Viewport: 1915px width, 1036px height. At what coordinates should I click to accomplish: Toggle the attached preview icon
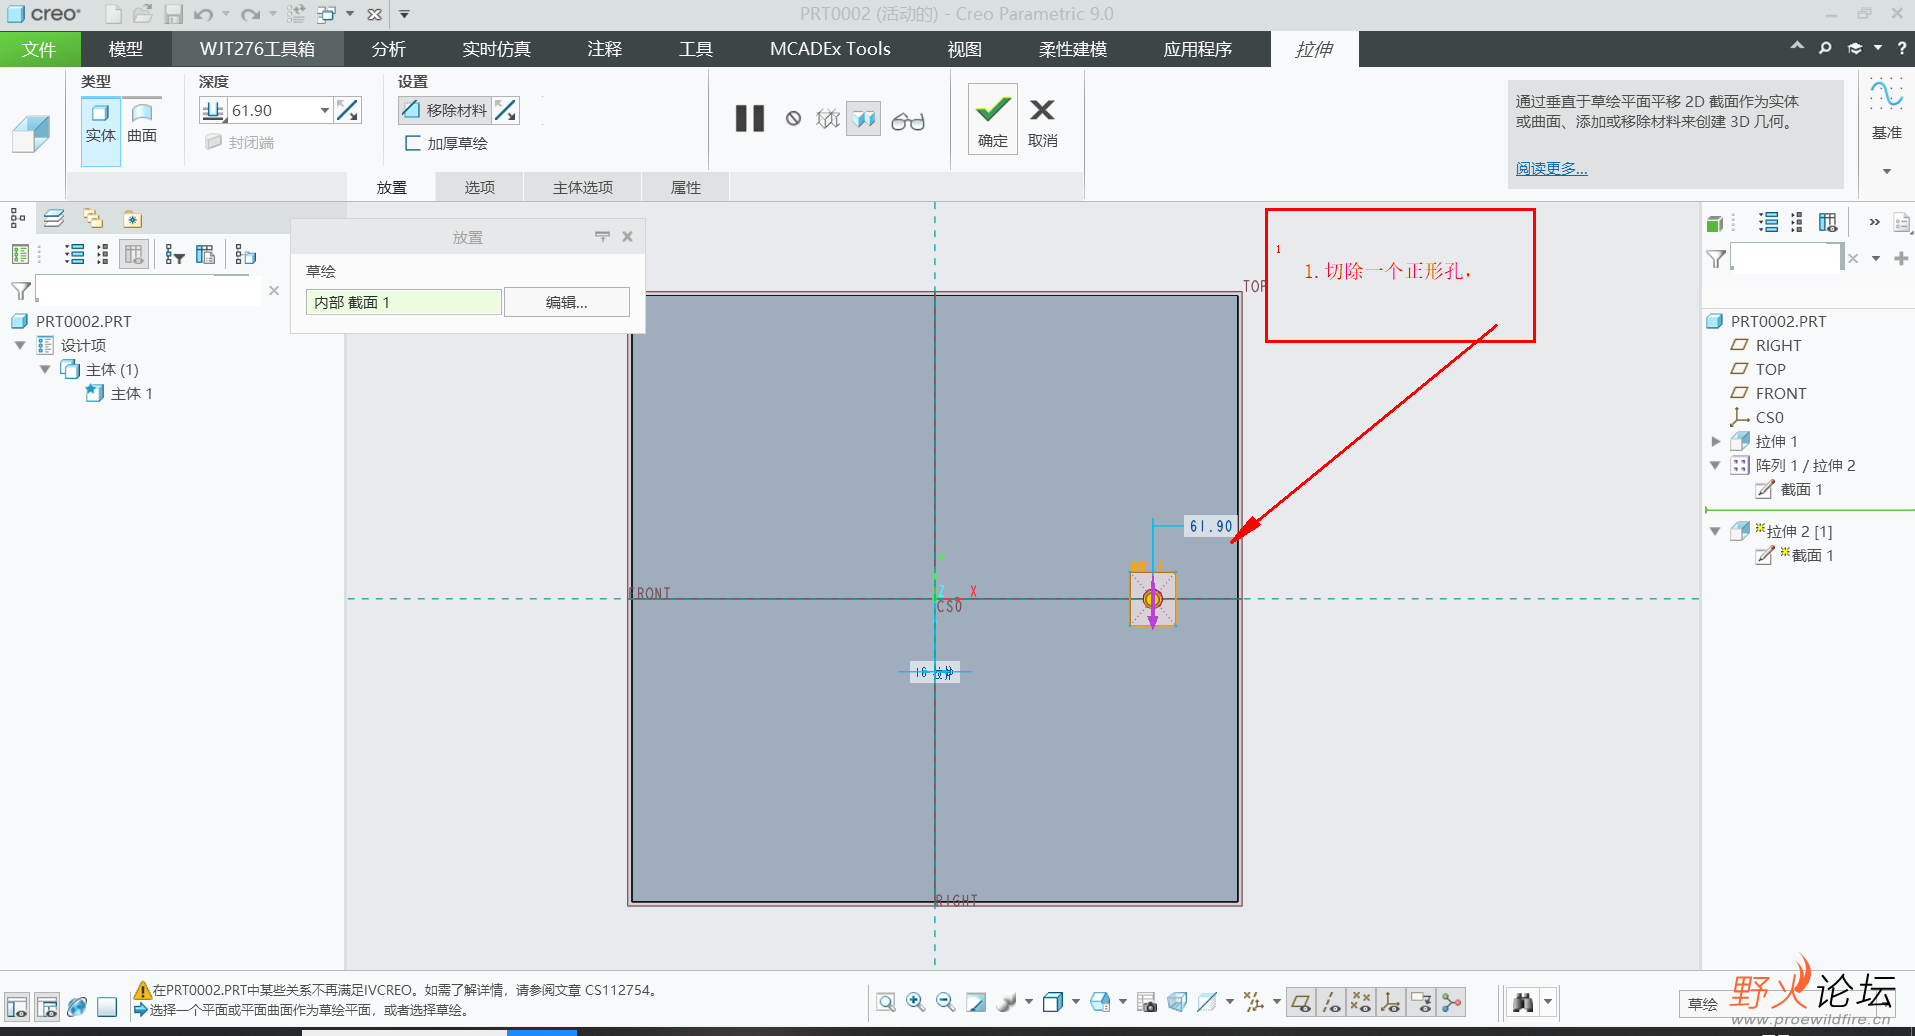point(864,119)
